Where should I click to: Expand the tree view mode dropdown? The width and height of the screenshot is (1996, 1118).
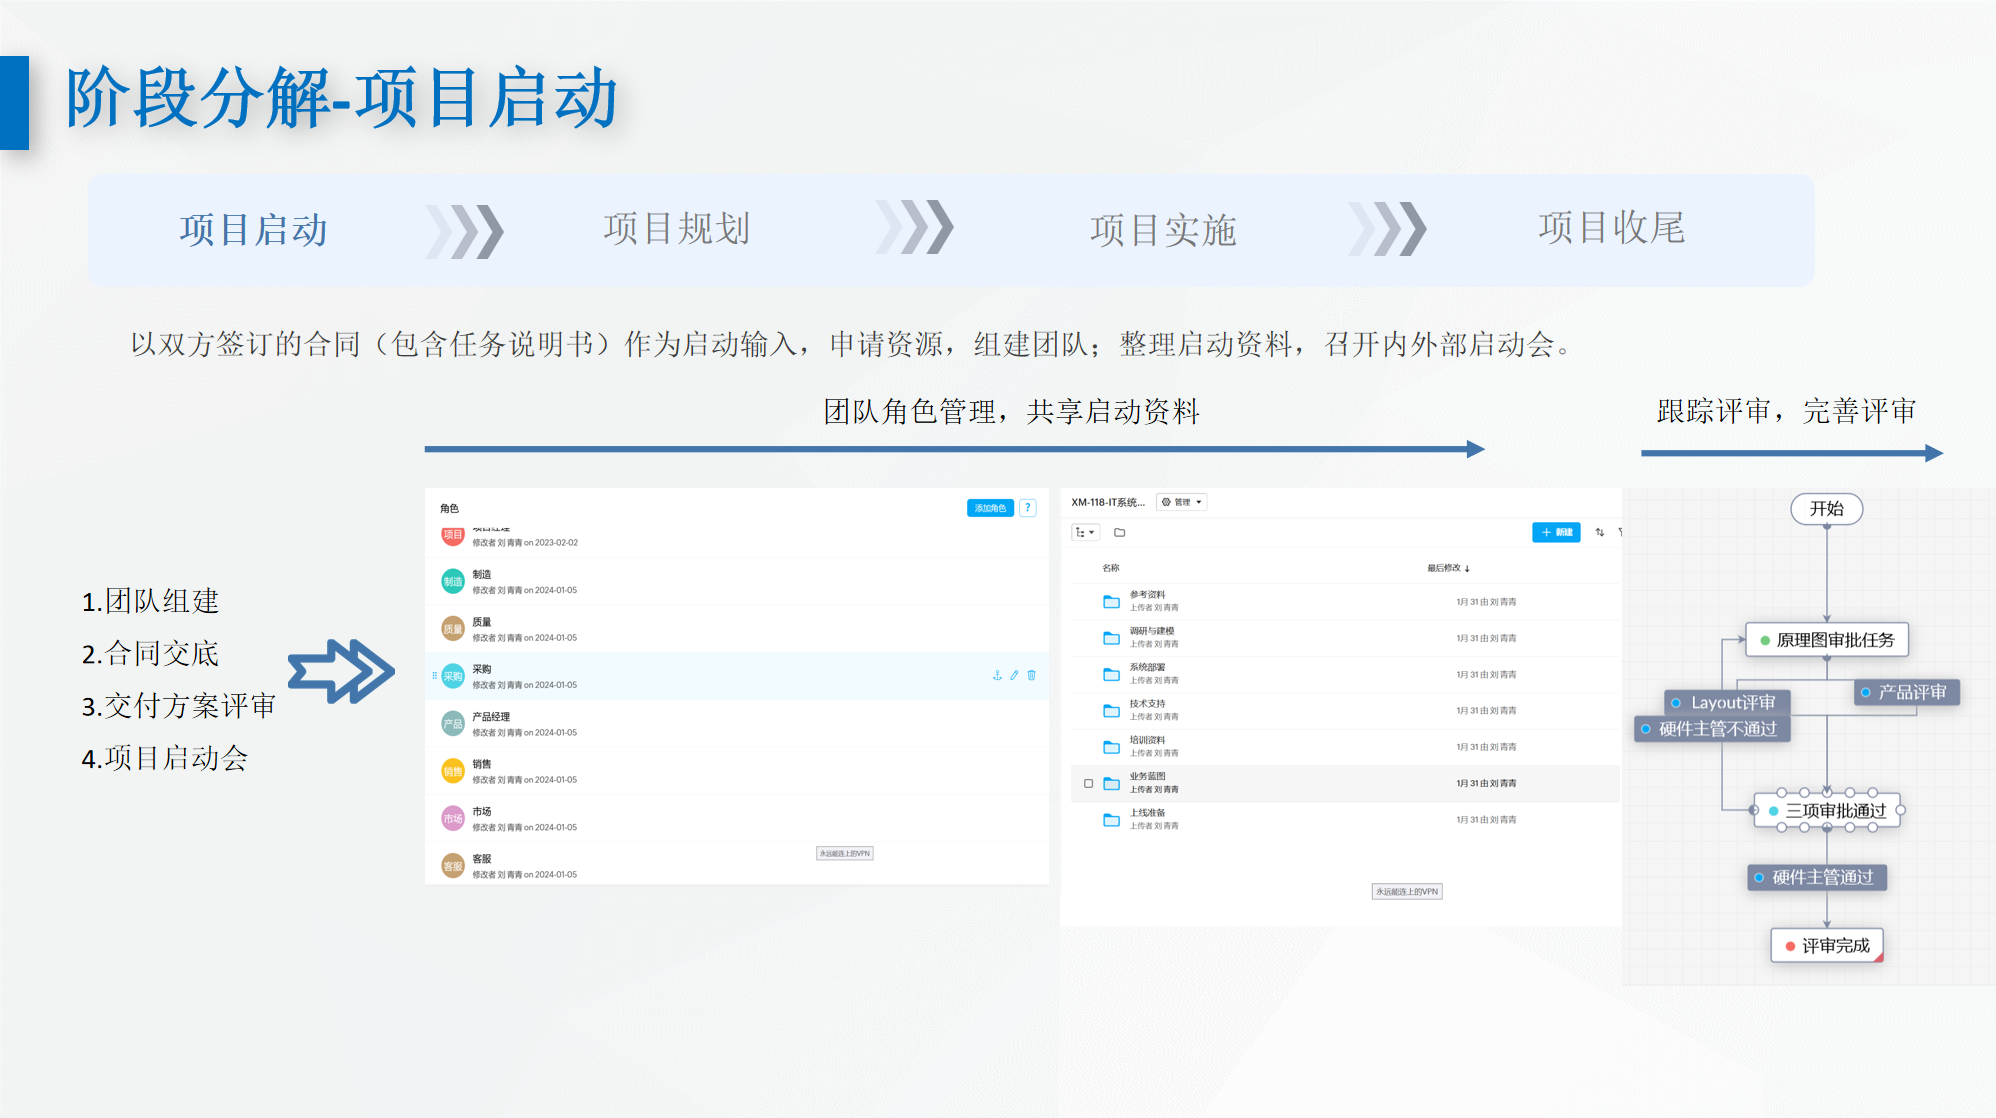coord(1085,533)
